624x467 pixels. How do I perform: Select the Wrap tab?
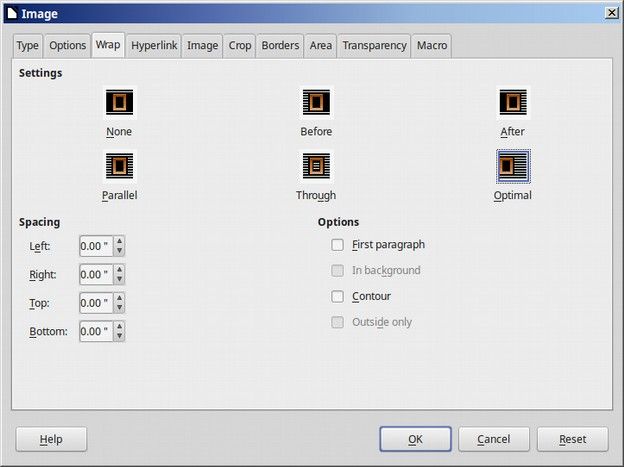click(x=108, y=45)
